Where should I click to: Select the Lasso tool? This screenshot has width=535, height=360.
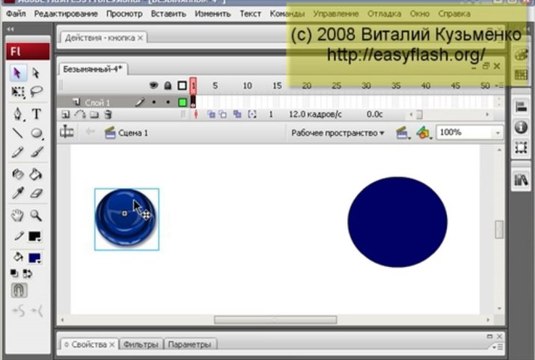[36, 91]
